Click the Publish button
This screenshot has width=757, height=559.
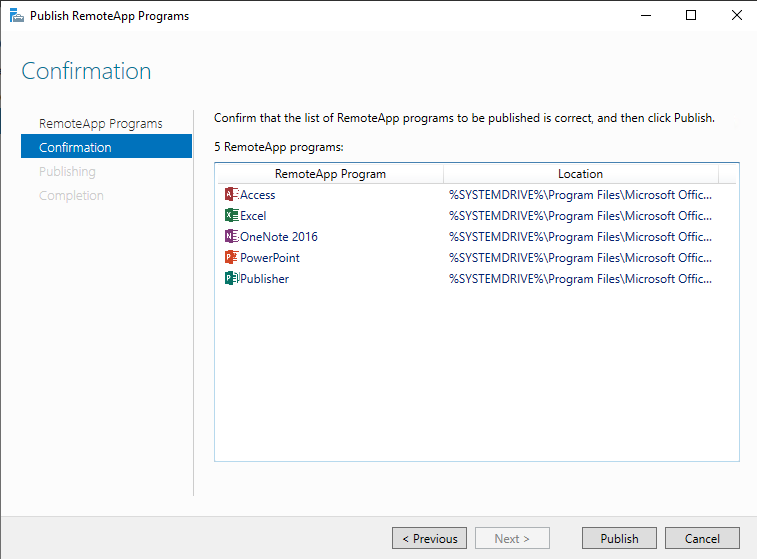tap(619, 538)
